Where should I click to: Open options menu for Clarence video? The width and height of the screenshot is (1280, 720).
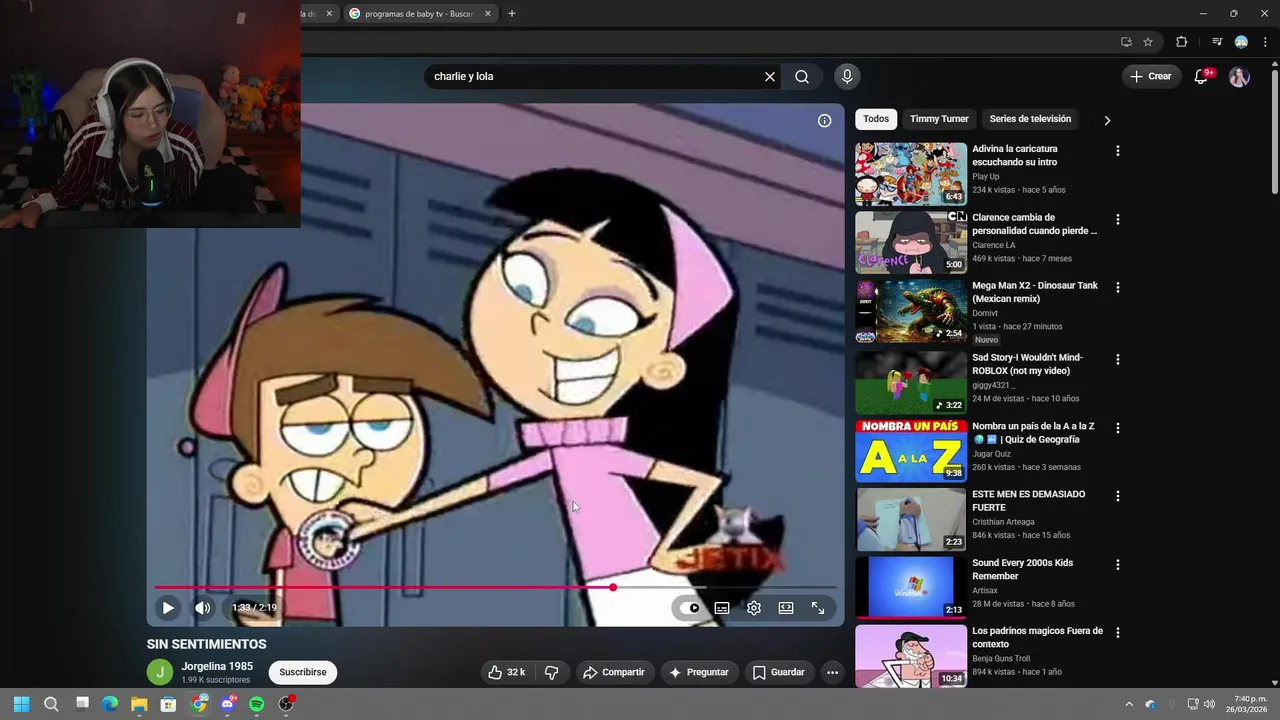pyautogui.click(x=1117, y=219)
